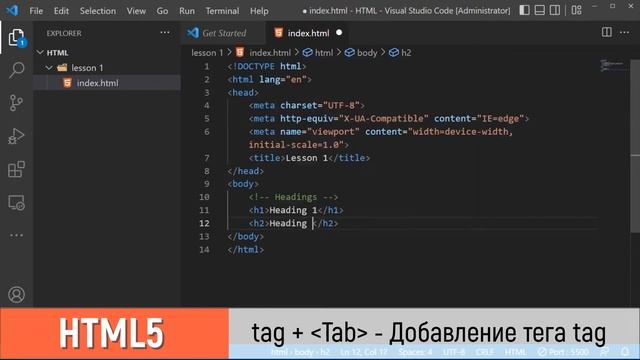
Task: Click "X-UA-Compatible" string on line 5
Action: tap(384, 118)
